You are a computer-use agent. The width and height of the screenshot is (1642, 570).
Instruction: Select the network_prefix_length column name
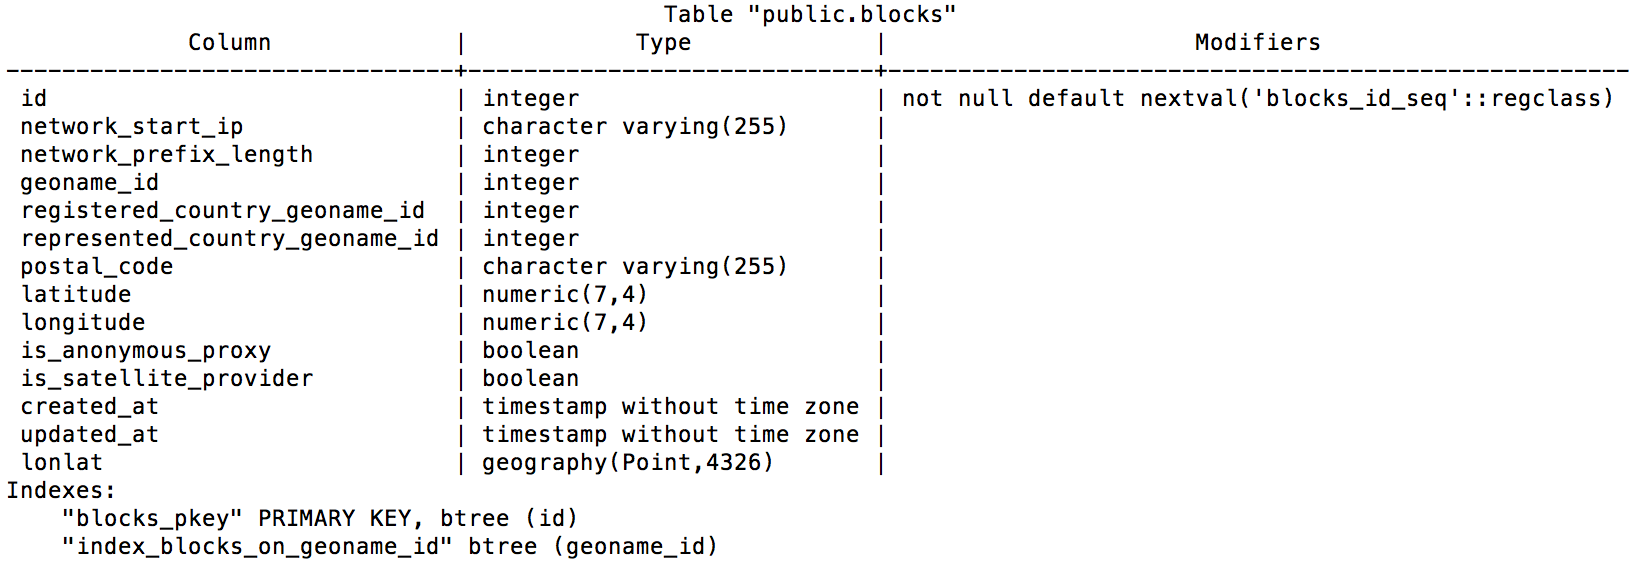tap(167, 155)
